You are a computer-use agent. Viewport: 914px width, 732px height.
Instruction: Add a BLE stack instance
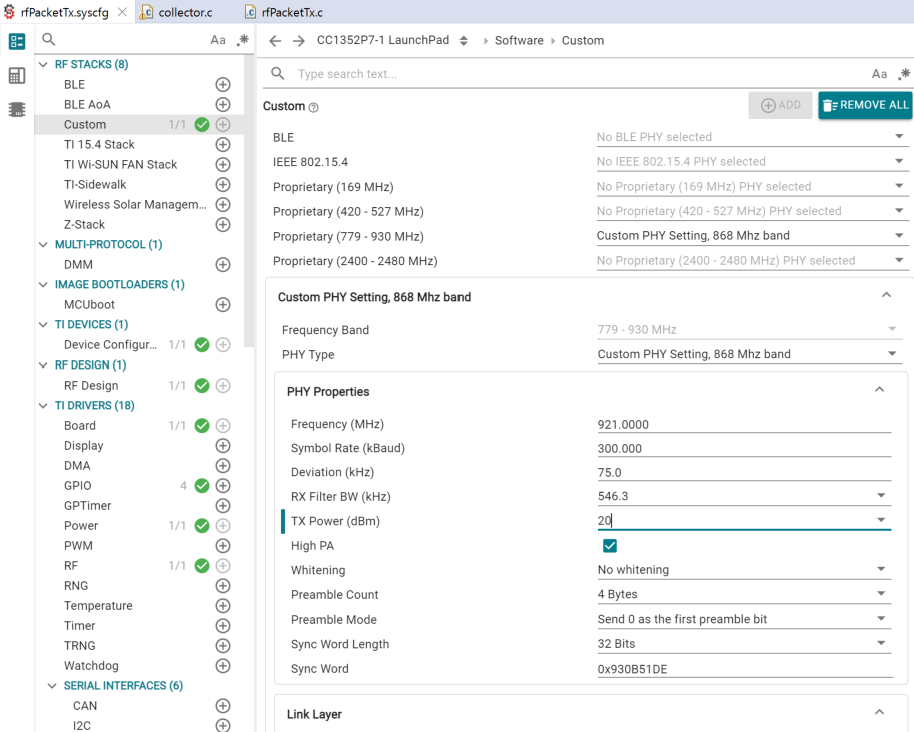(223, 85)
